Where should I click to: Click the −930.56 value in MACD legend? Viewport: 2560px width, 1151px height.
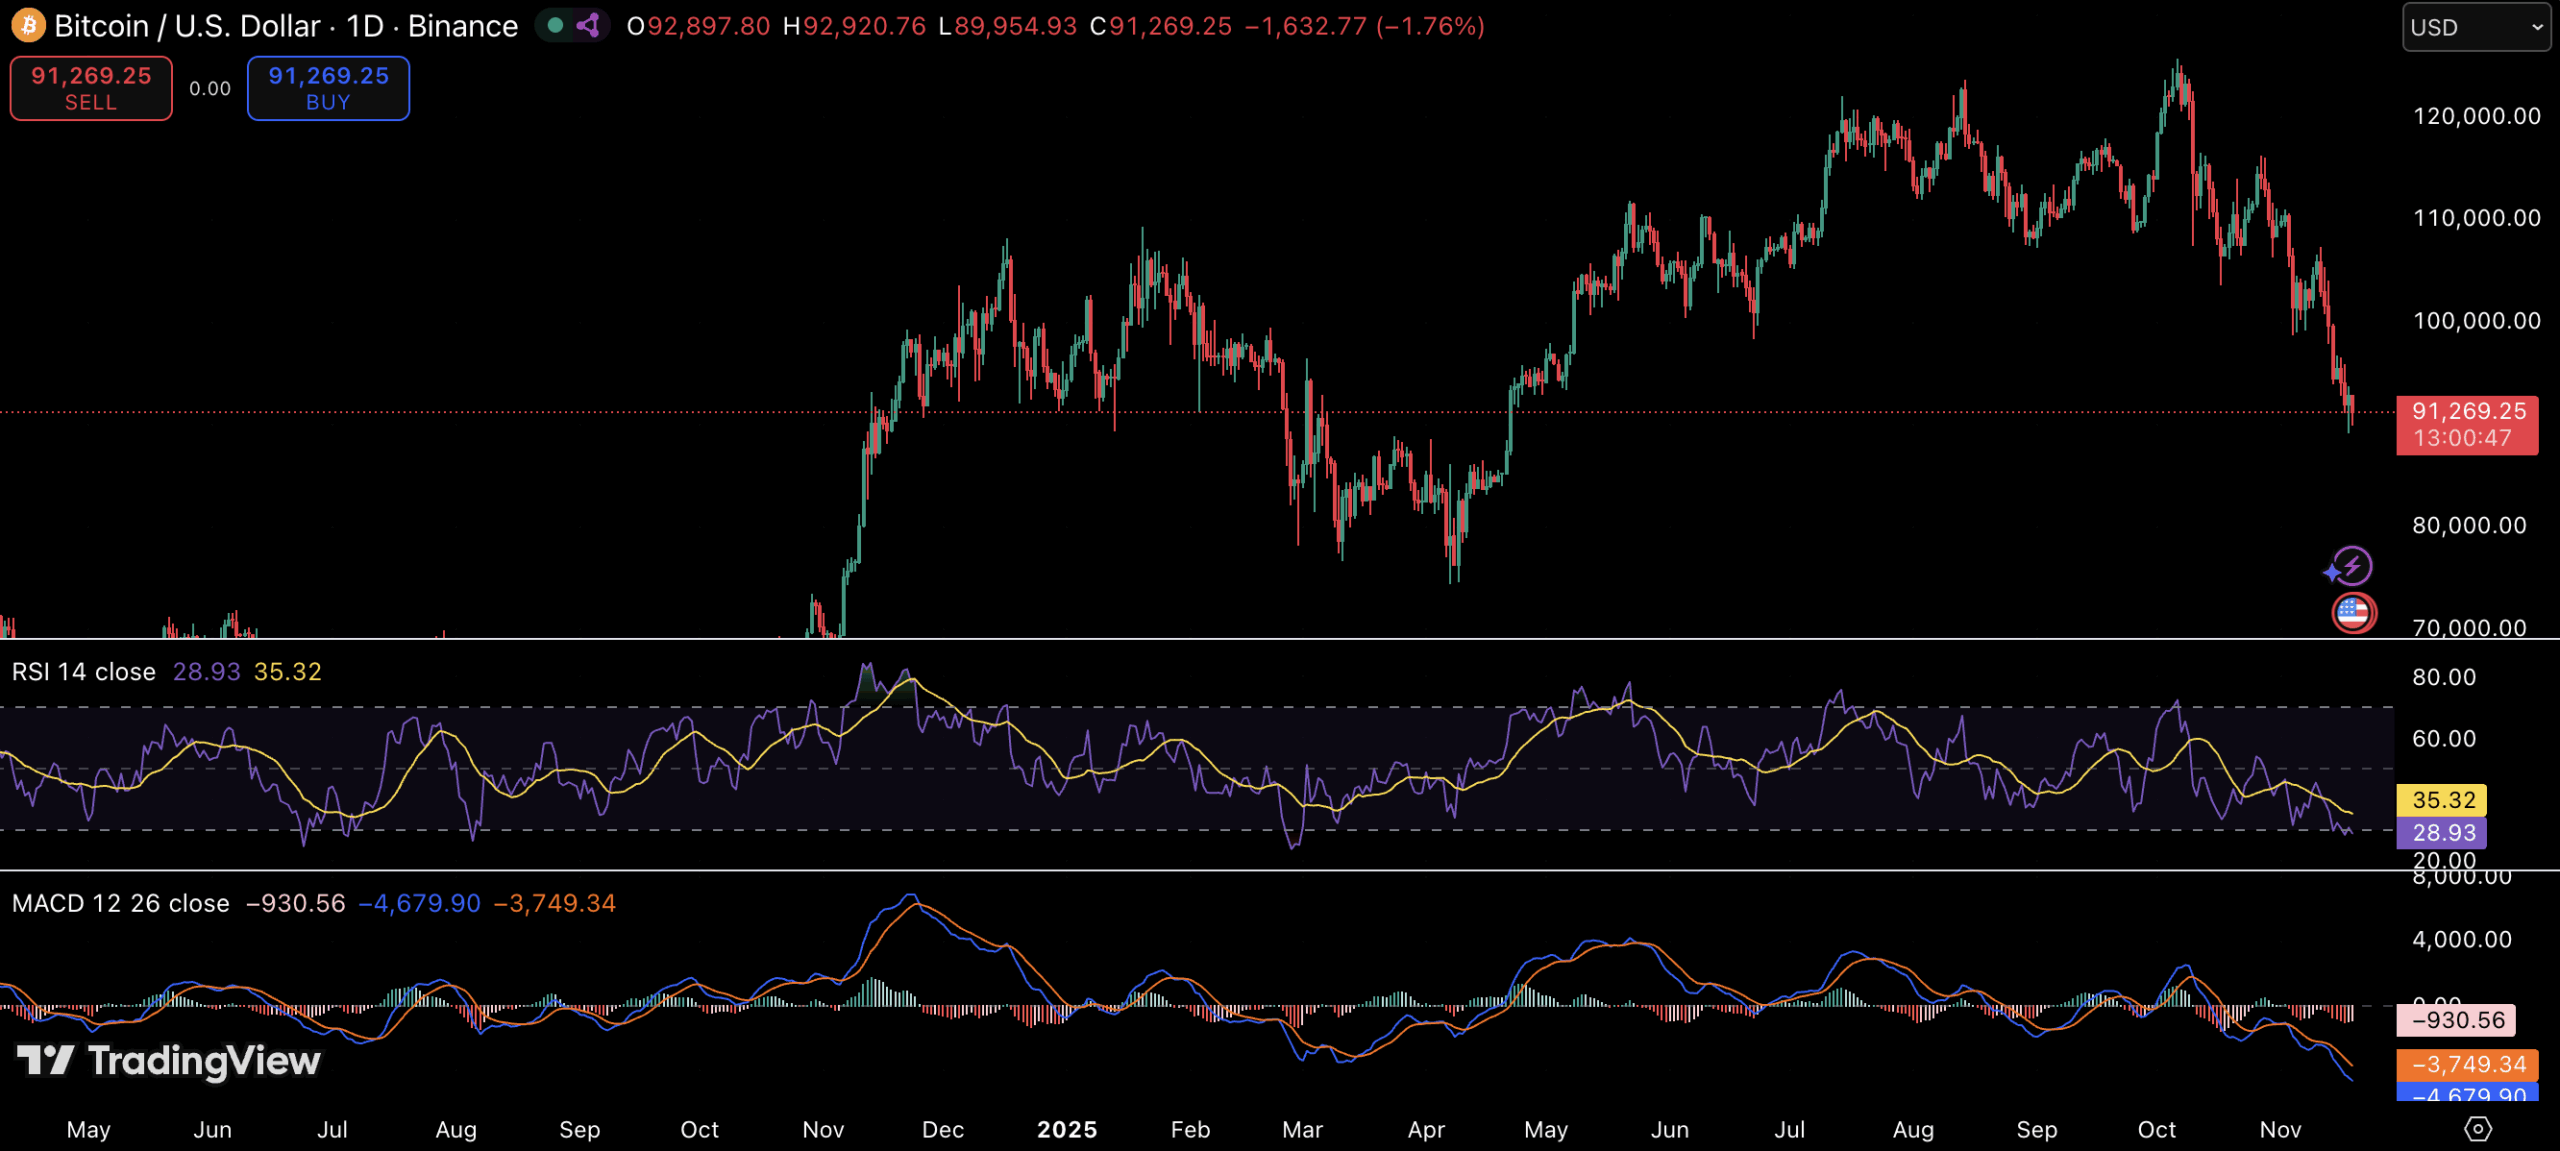(x=296, y=904)
